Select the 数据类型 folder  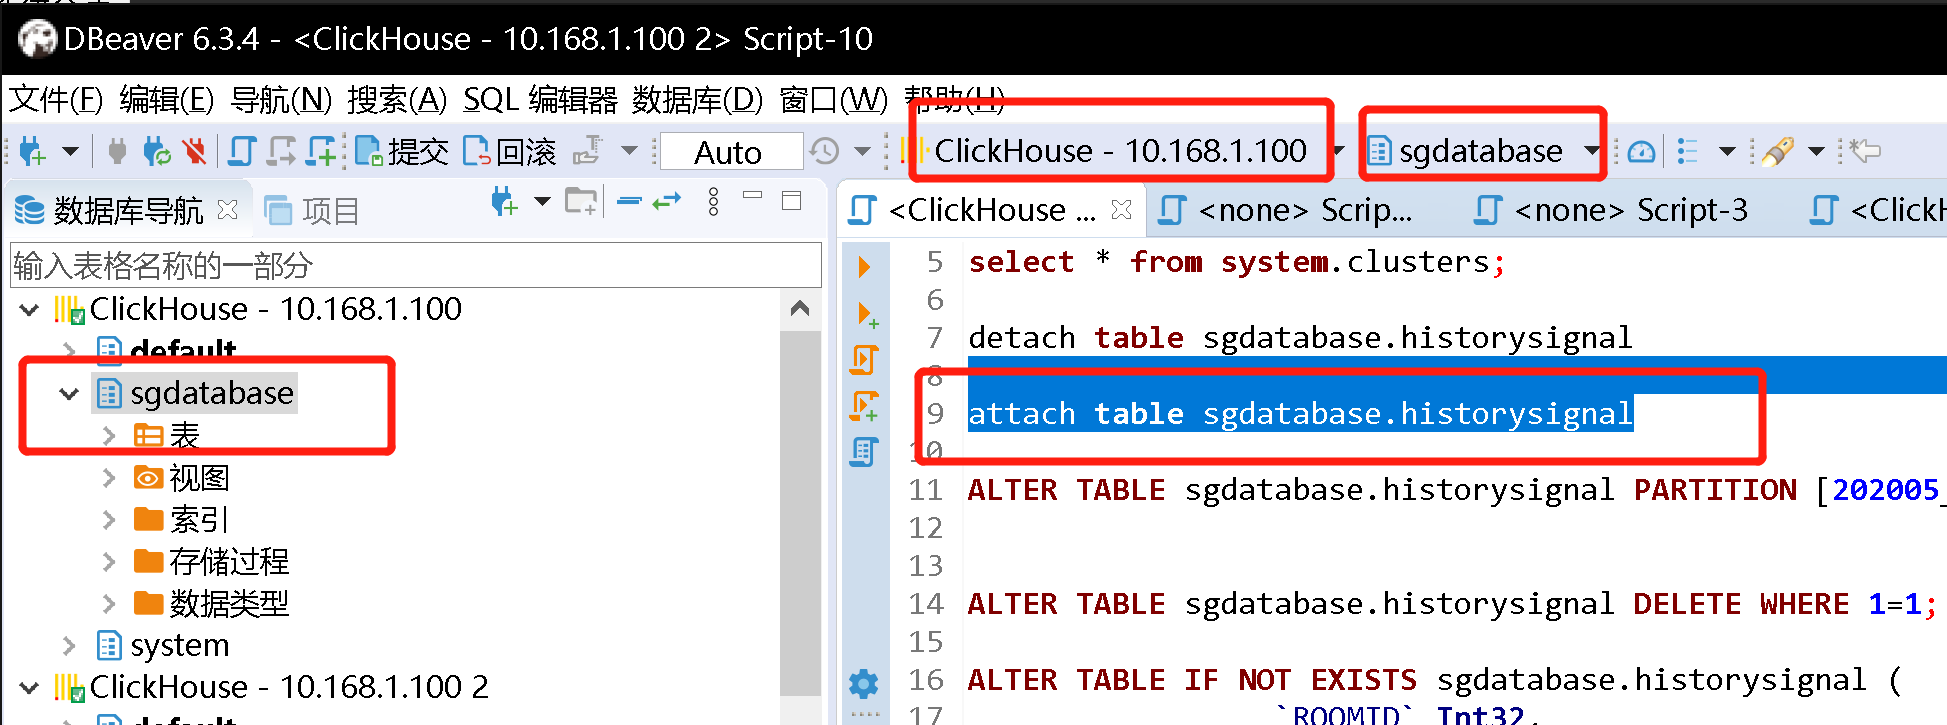click(229, 604)
